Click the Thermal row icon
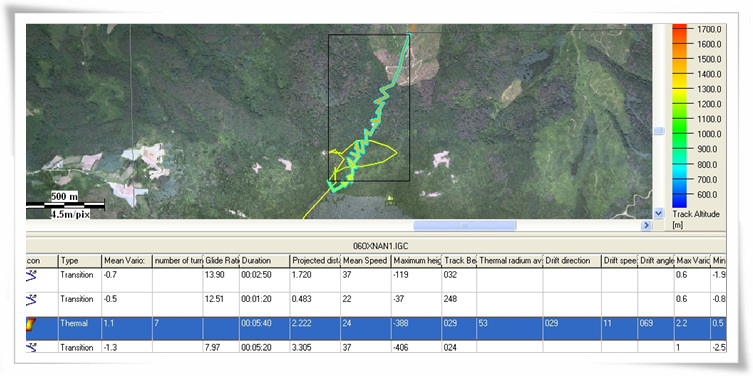This screenshot has height=376, width=753. [x=31, y=324]
